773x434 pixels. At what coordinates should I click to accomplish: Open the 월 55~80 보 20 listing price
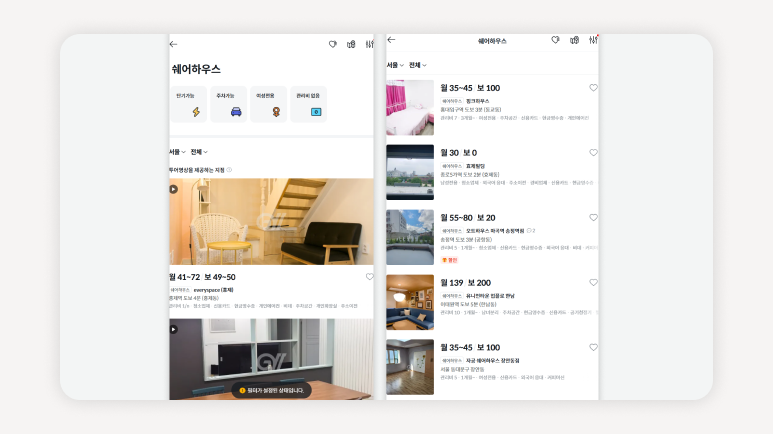tap(468, 218)
